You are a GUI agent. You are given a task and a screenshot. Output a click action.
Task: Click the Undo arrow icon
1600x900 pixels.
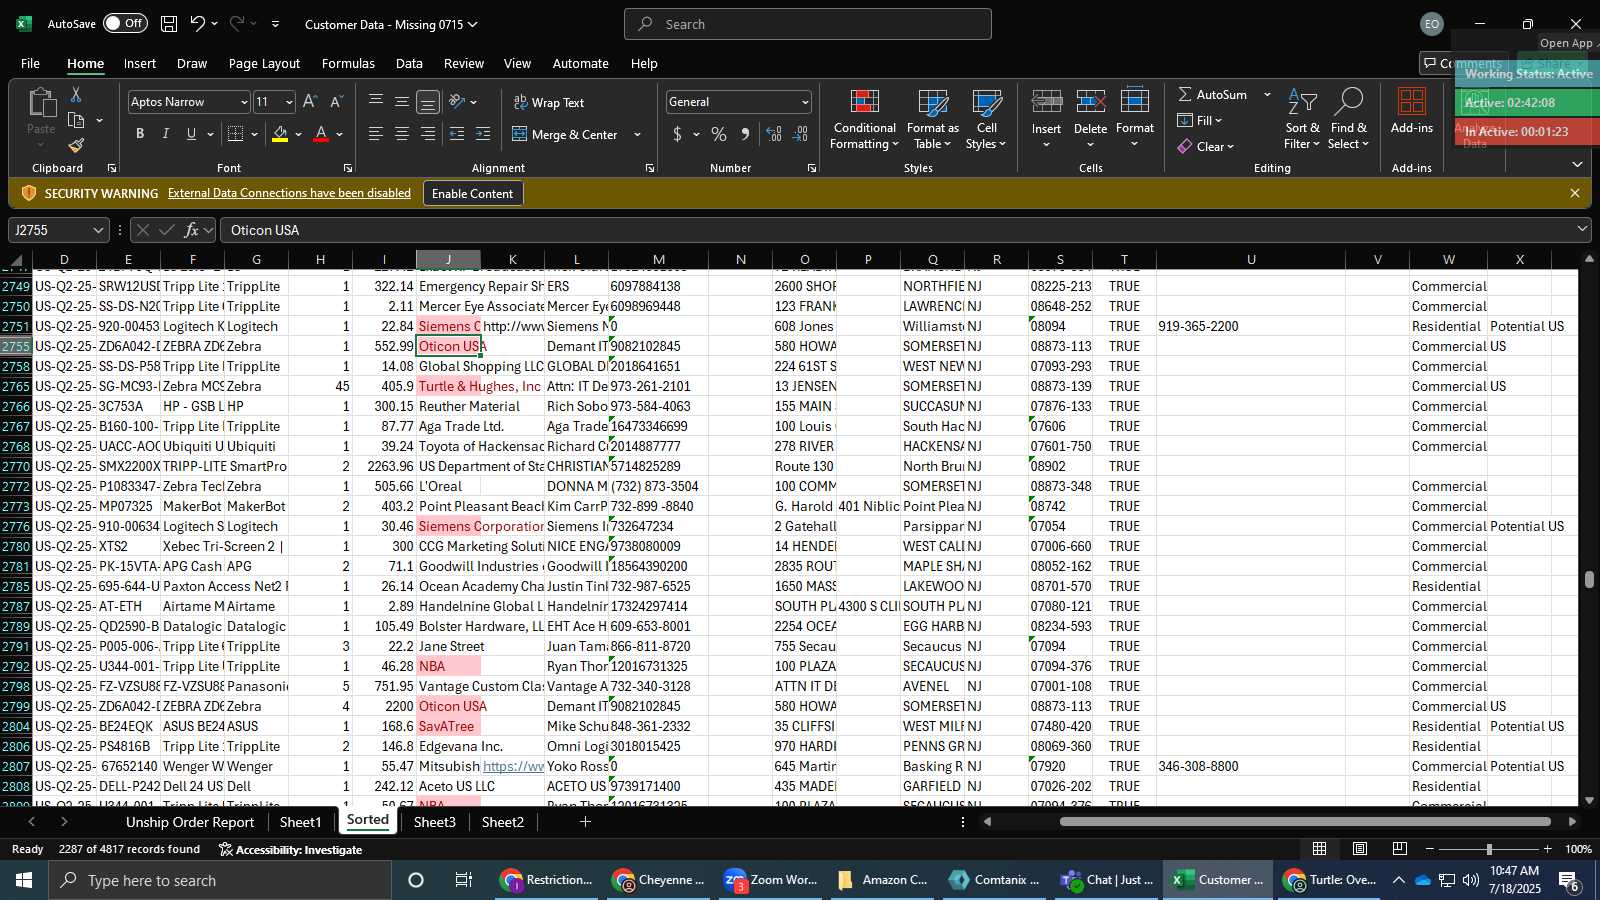coord(197,24)
